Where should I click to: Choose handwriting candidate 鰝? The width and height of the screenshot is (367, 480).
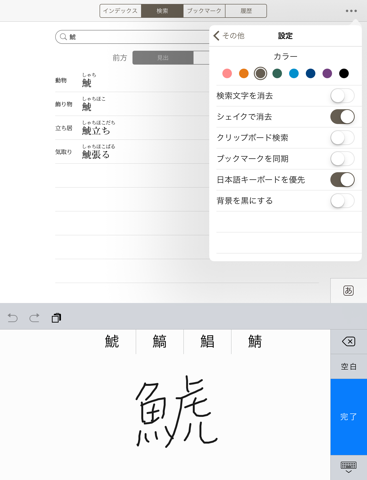[159, 342]
